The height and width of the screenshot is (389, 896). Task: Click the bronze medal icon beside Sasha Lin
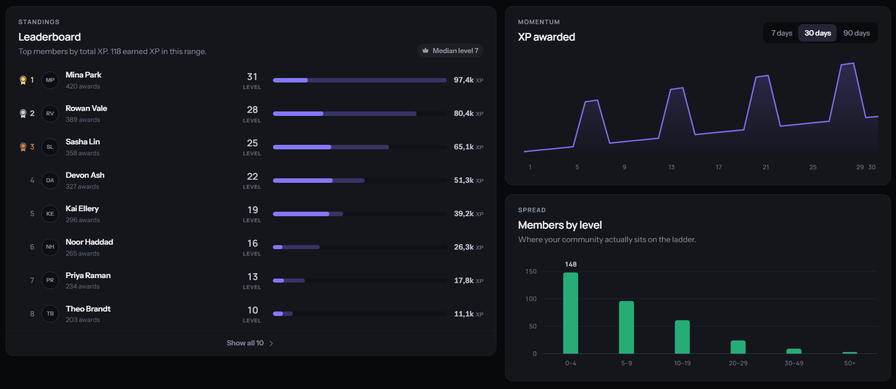tap(23, 147)
